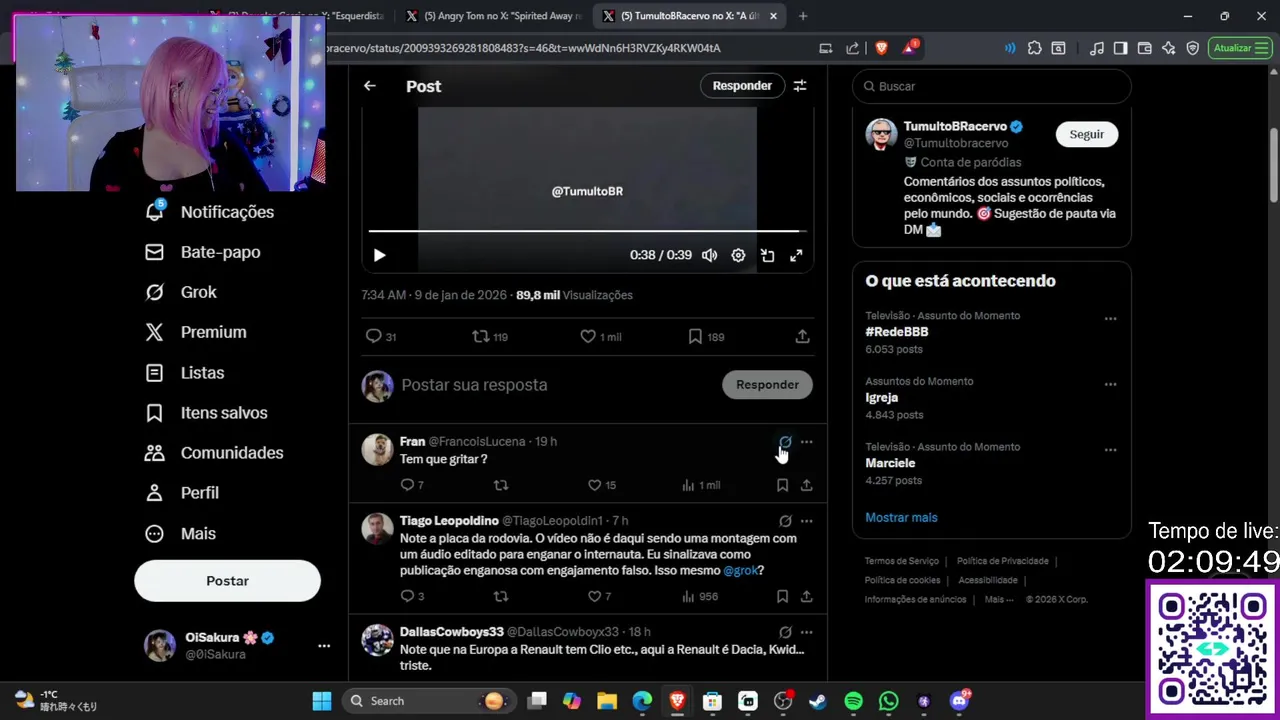
Task: Click the gray Responder submit button
Action: (x=767, y=385)
